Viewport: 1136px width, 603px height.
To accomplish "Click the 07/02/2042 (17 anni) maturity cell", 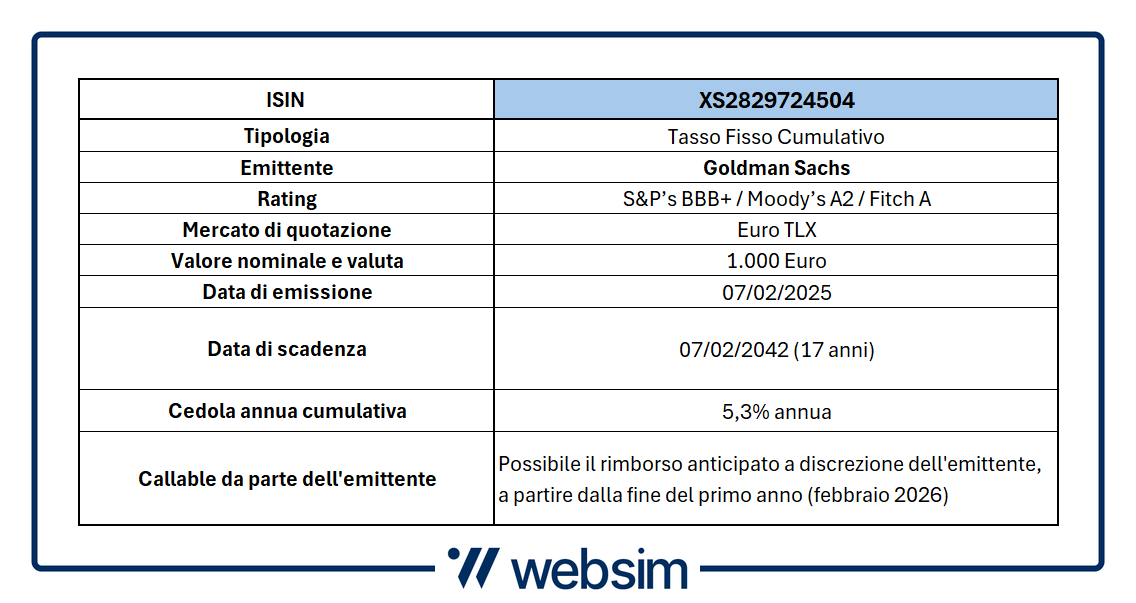I will click(x=776, y=349).
